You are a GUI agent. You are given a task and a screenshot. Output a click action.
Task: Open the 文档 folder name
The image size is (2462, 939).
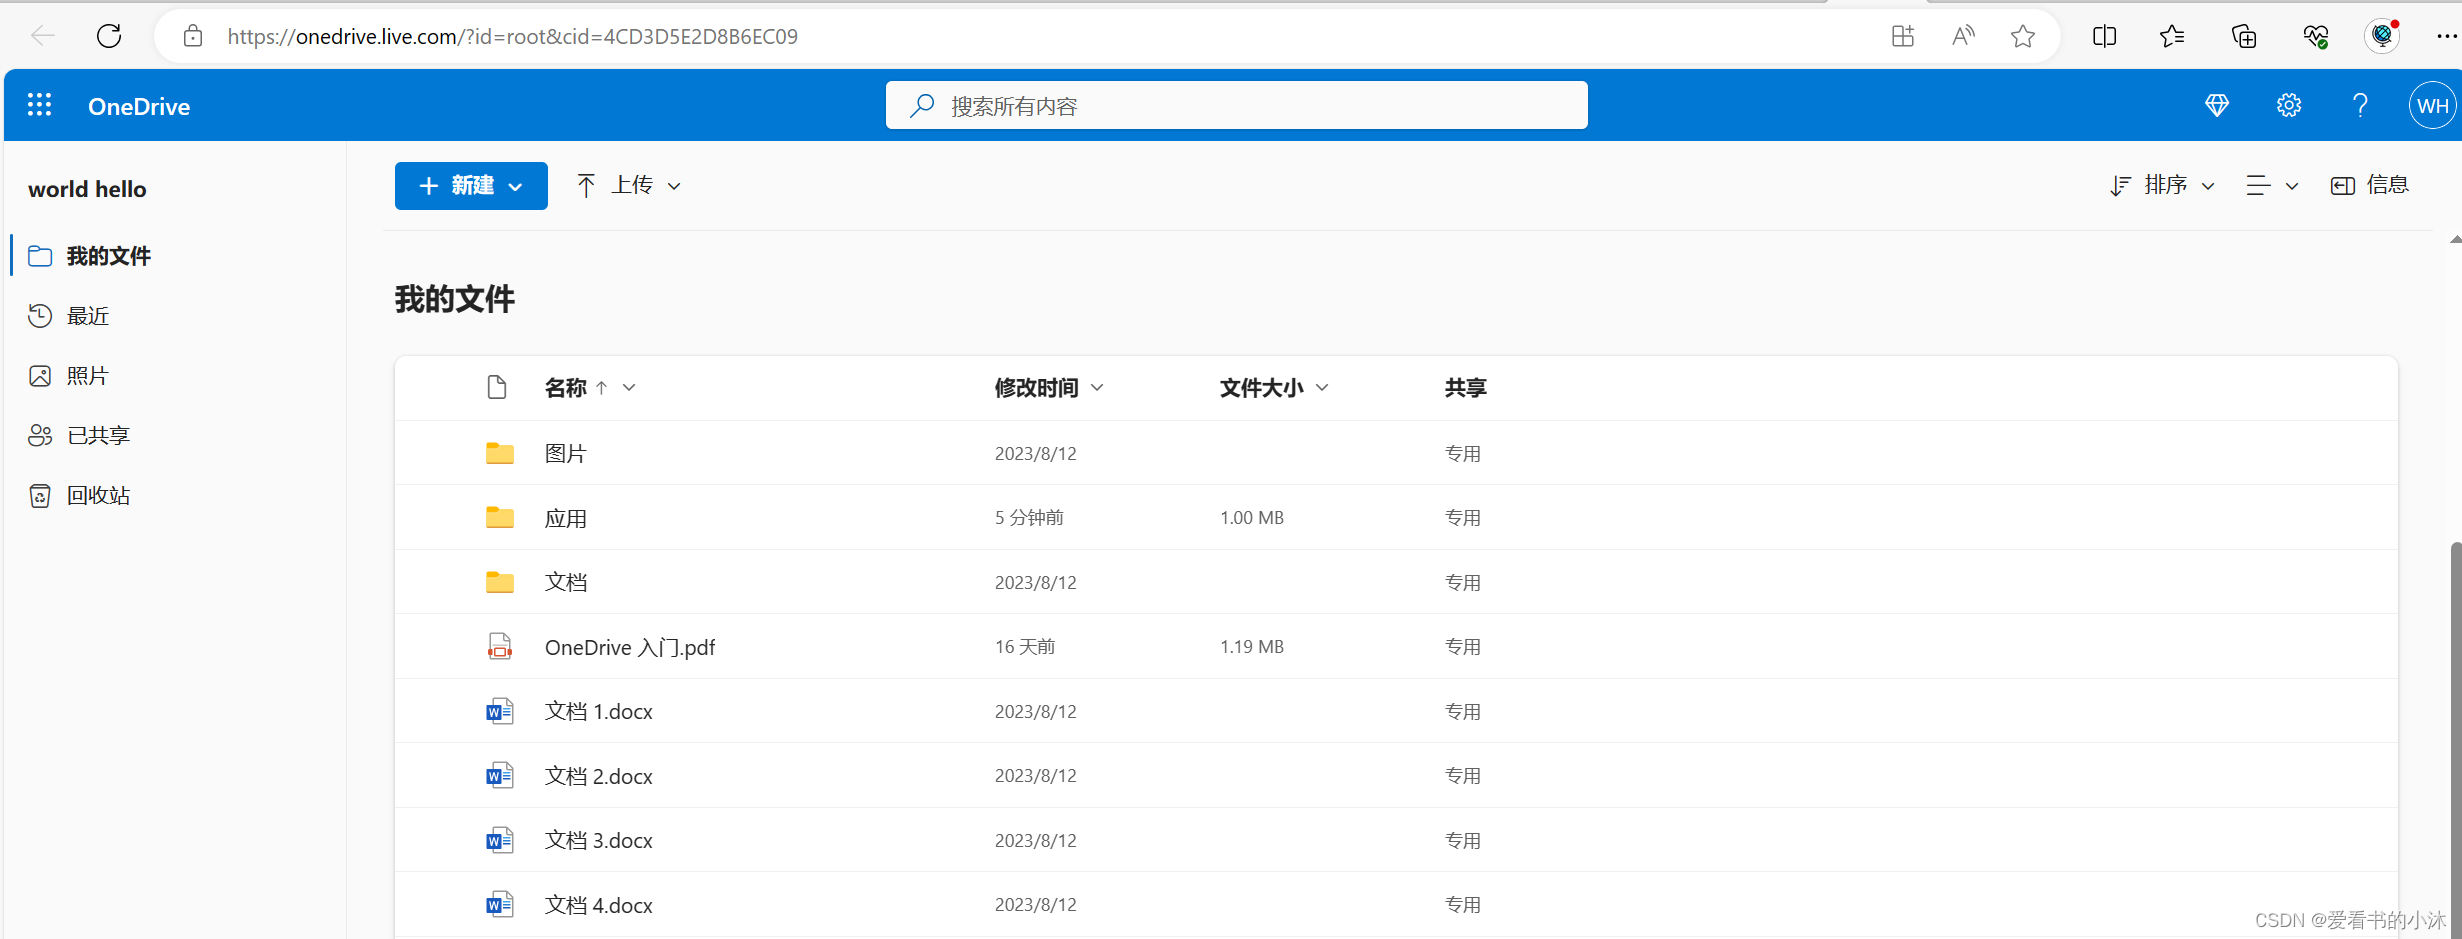pyautogui.click(x=566, y=582)
